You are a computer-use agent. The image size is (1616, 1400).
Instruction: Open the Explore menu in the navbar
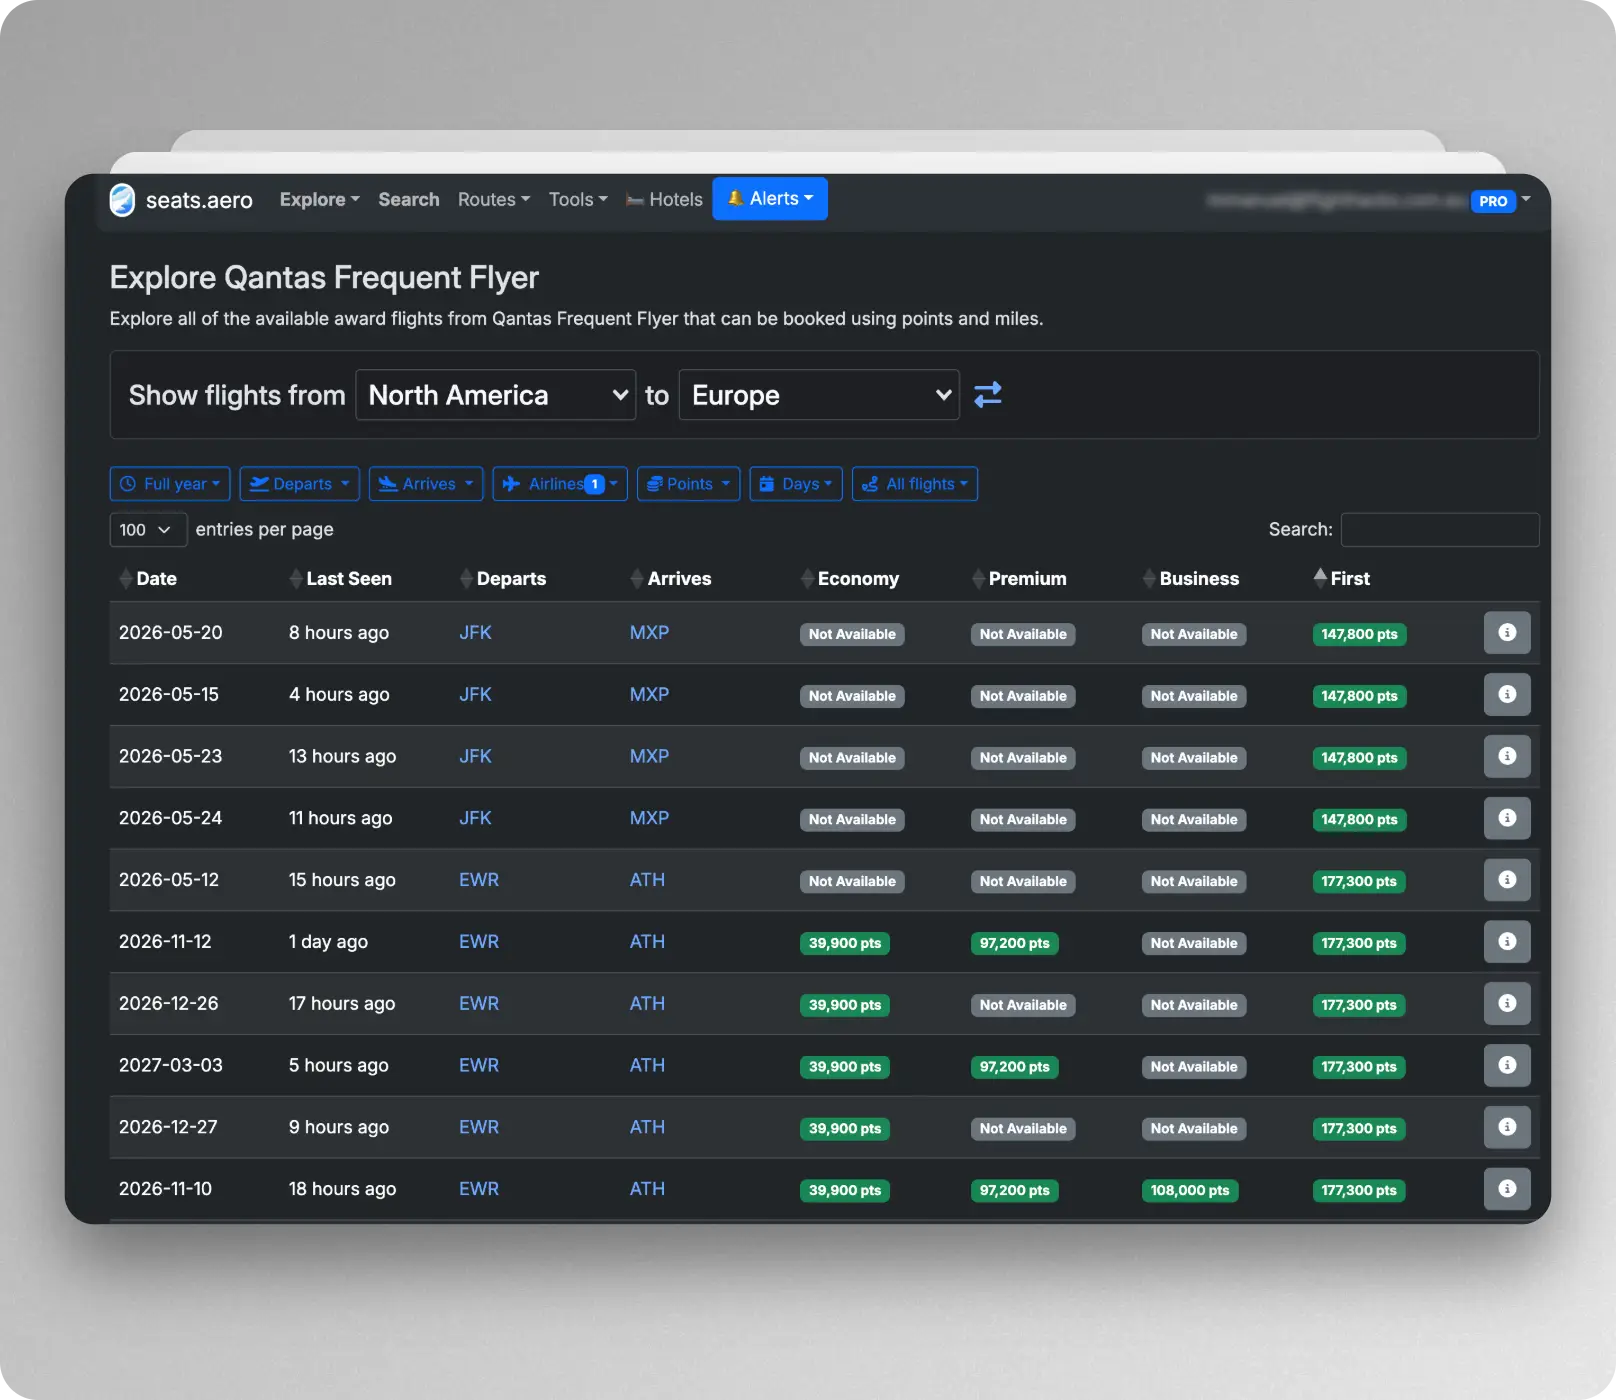pyautogui.click(x=319, y=199)
